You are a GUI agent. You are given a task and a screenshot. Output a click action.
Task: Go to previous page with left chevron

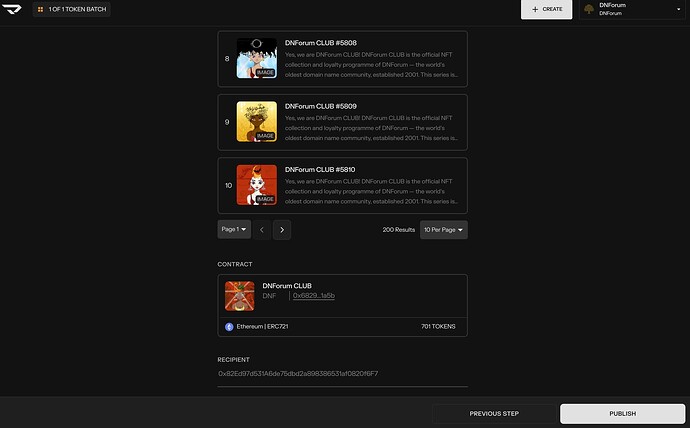[262, 230]
